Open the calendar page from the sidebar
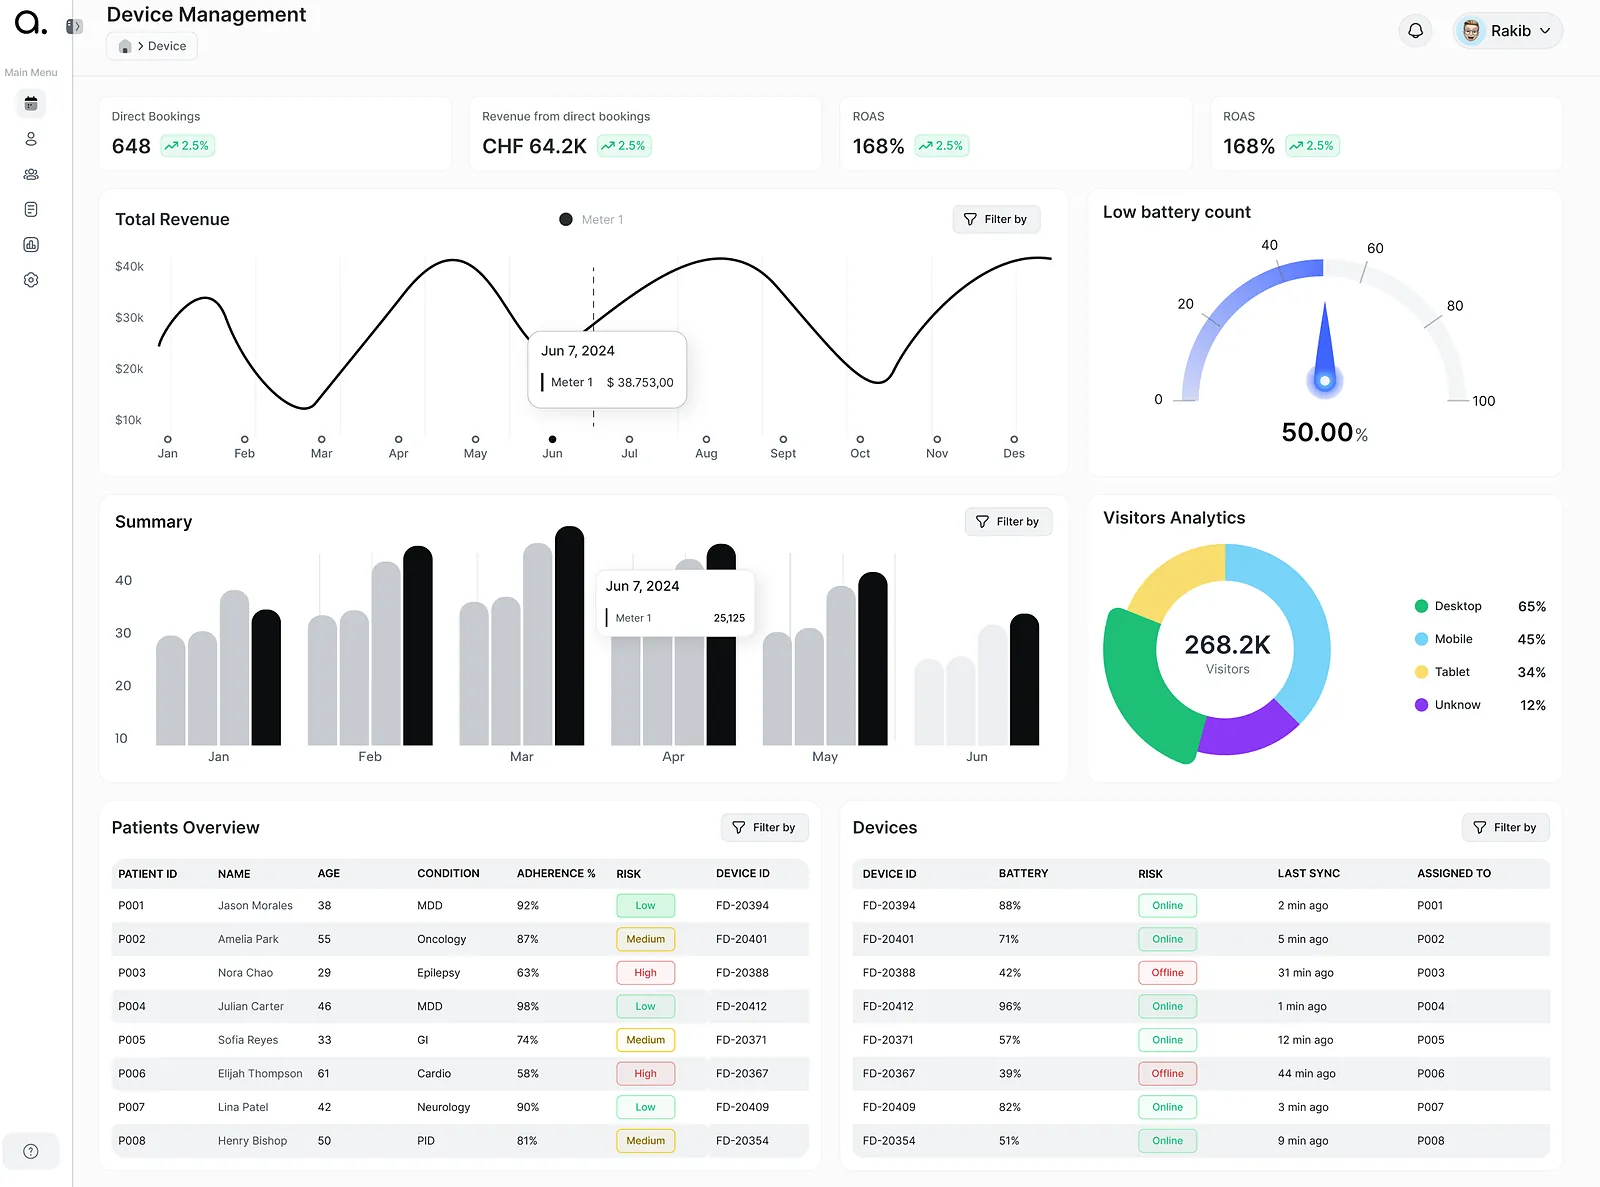The width and height of the screenshot is (1600, 1187). pos(31,103)
